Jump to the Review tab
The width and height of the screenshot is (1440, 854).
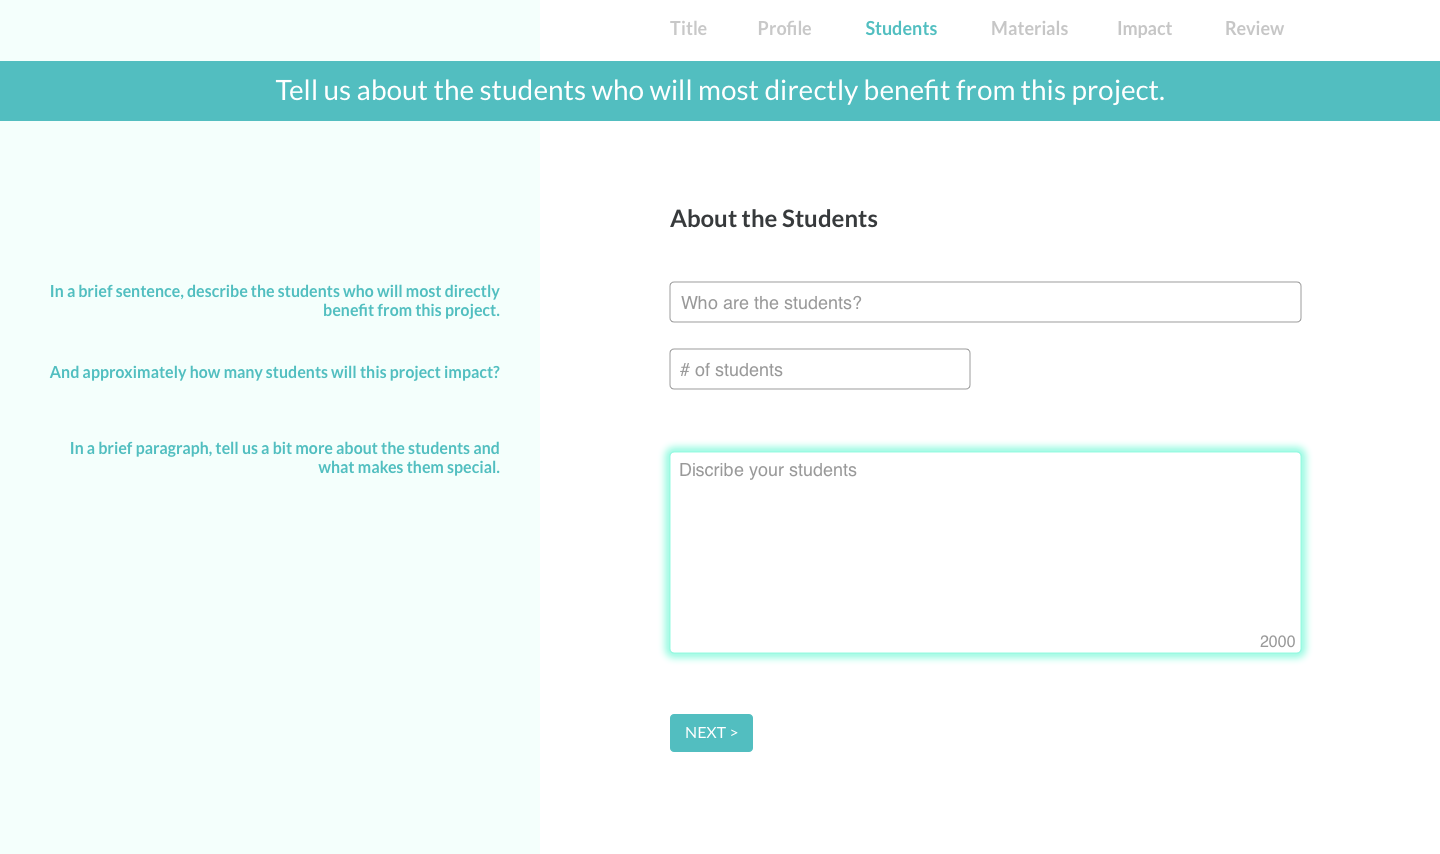pyautogui.click(x=1254, y=29)
